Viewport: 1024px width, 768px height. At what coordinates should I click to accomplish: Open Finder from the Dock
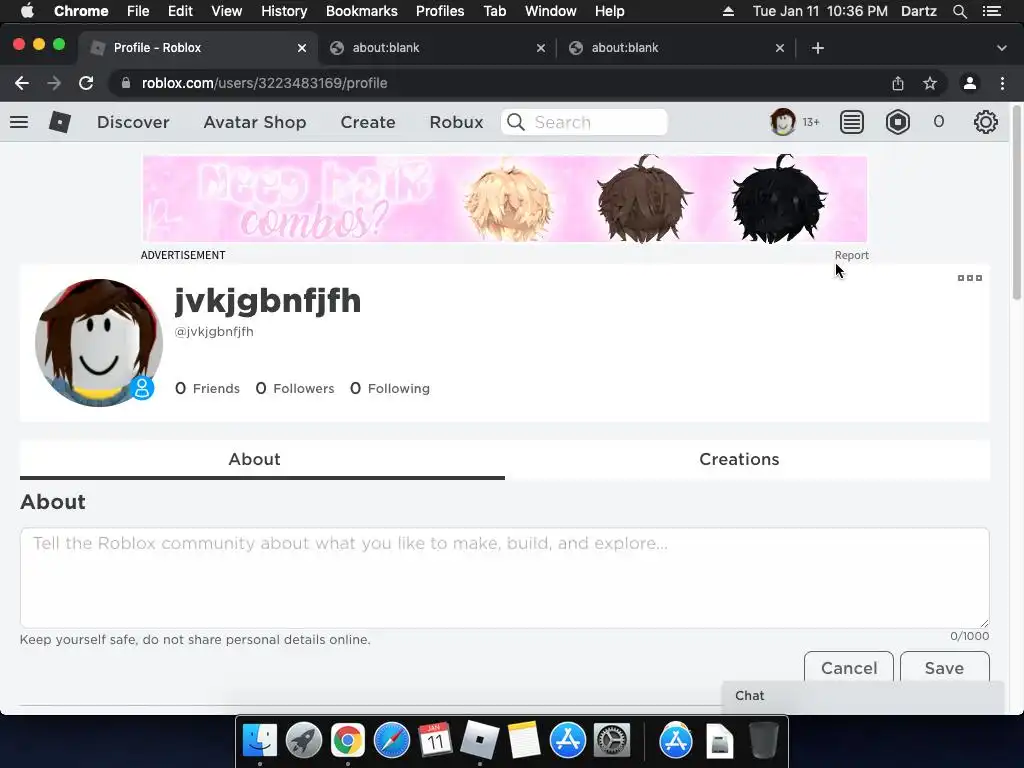tap(260, 741)
